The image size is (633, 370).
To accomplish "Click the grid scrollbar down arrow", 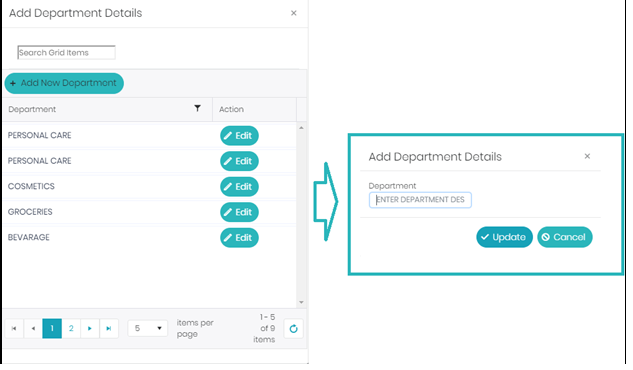I will point(301,302).
